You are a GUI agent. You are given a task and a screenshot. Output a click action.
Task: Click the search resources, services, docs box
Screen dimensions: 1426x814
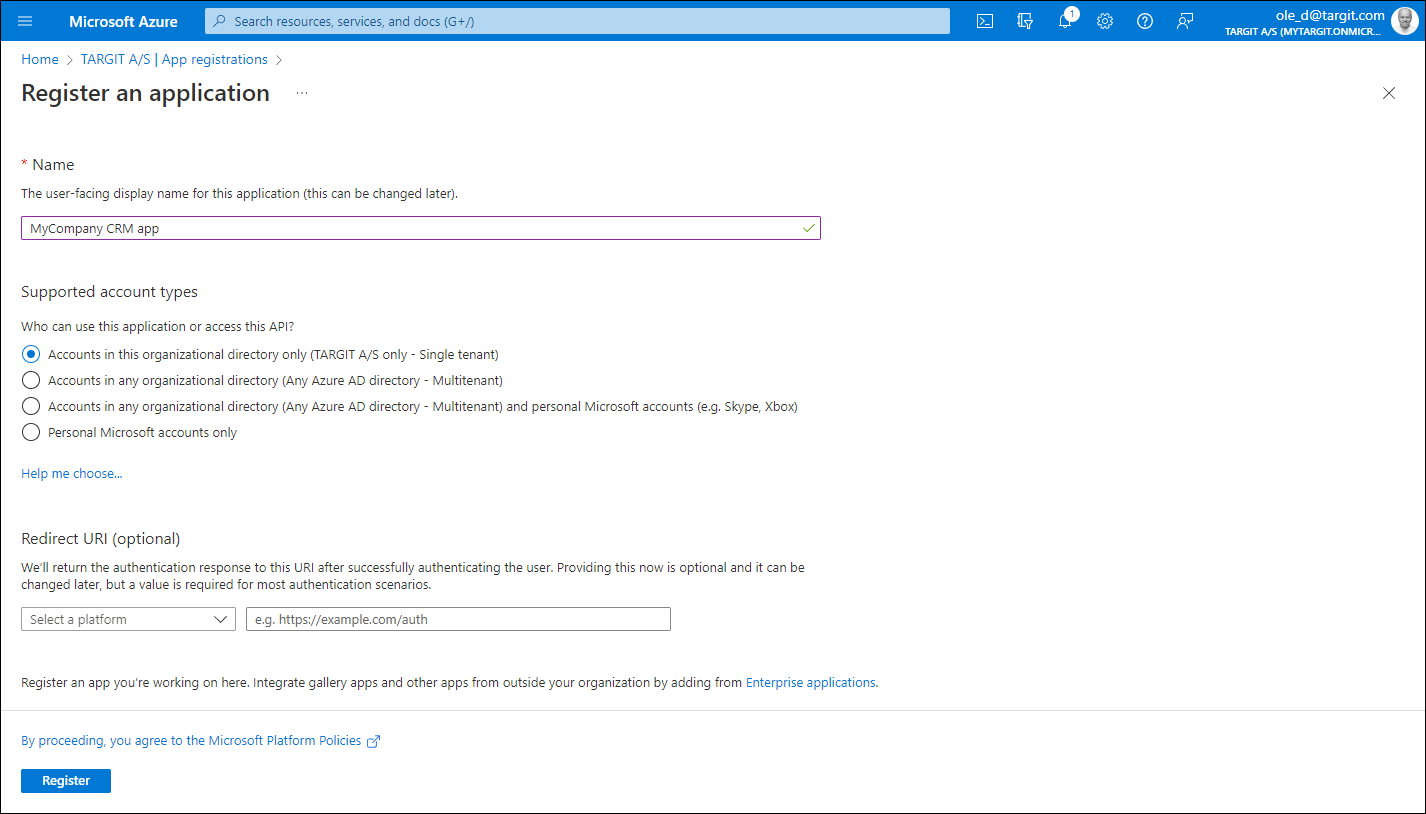point(577,21)
